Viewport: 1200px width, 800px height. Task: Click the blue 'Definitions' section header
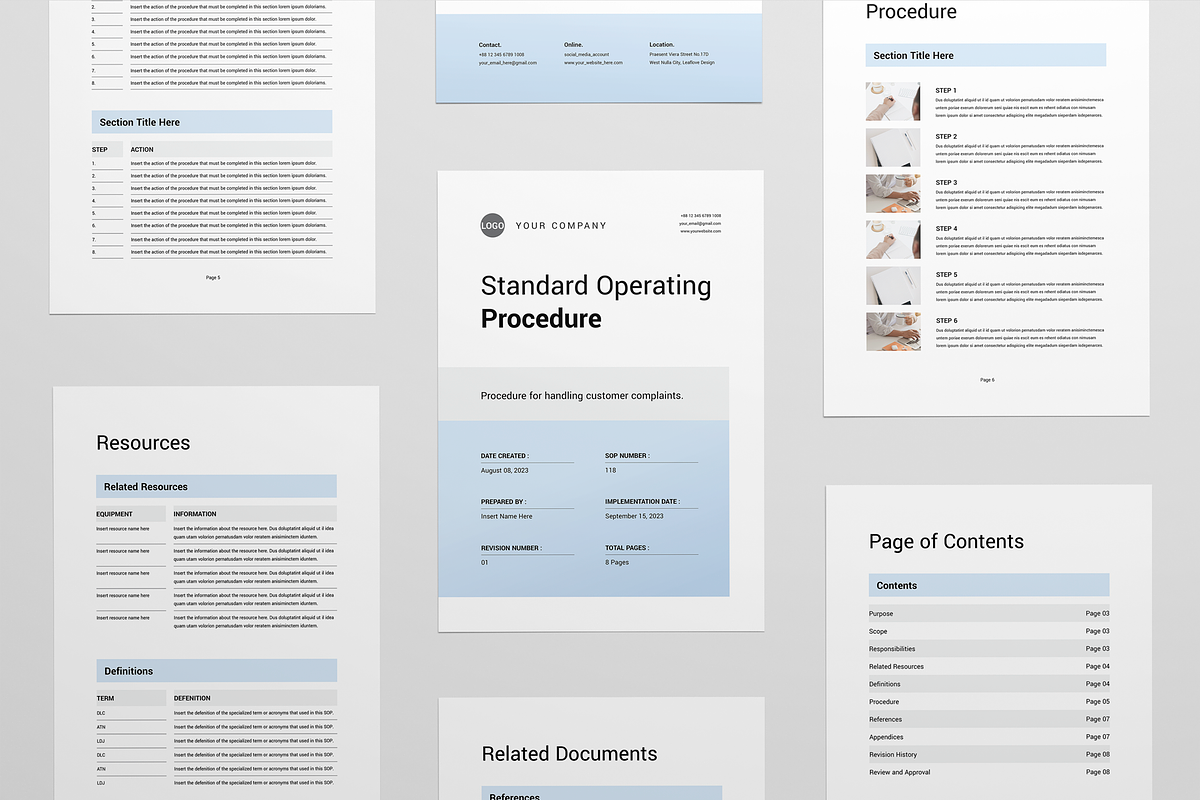(x=216, y=671)
